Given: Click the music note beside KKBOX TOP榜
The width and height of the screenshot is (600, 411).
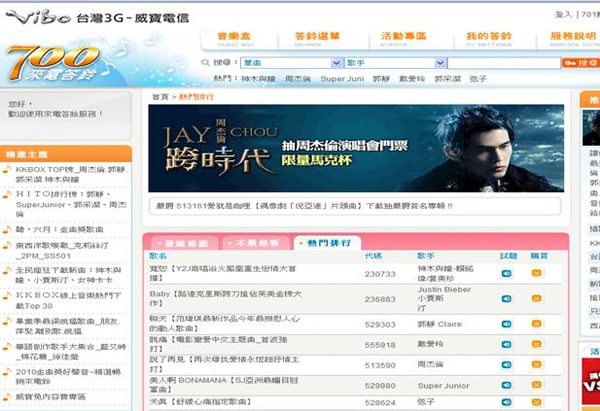Looking at the screenshot, I should tap(7, 170).
